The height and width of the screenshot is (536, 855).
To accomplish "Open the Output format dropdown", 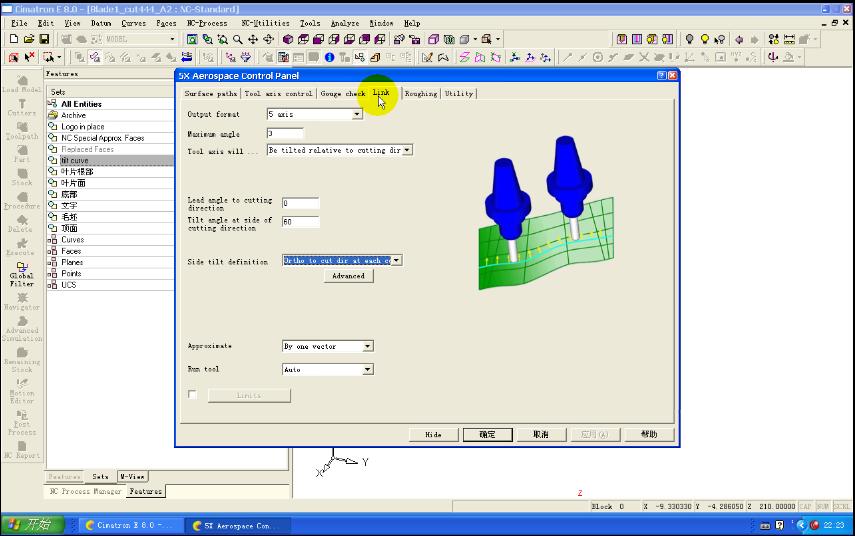I will point(357,114).
